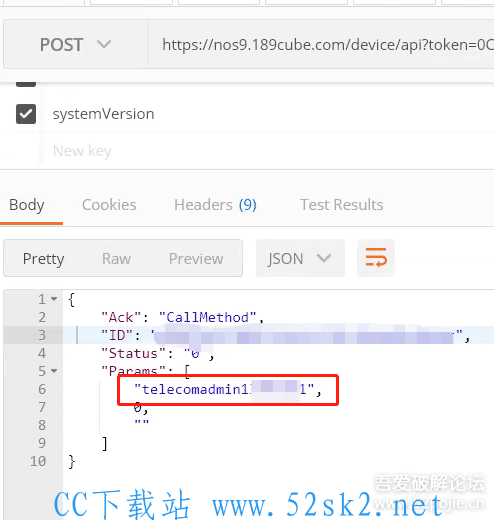This screenshot has height=520, width=494.
Task: Open the JSON format dropdown
Action: click(x=300, y=258)
